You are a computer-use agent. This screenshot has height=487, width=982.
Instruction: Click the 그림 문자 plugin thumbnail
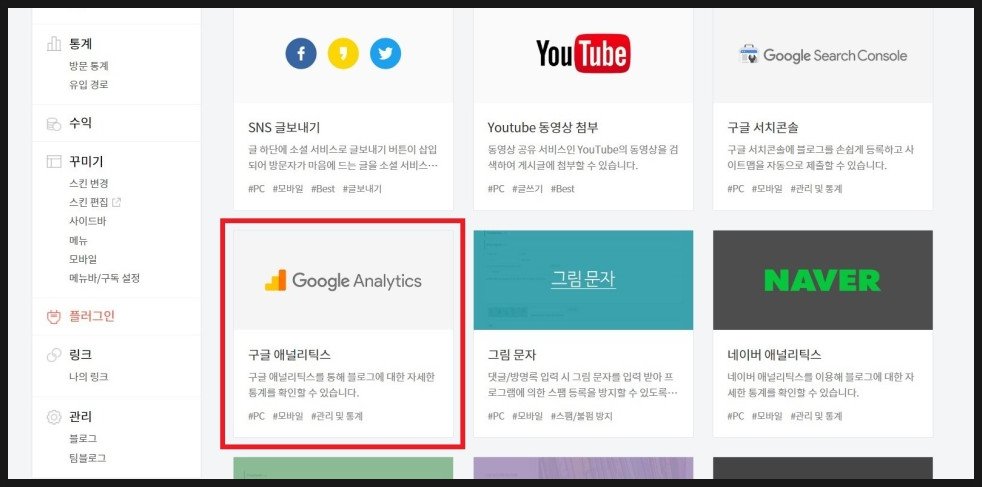(583, 280)
